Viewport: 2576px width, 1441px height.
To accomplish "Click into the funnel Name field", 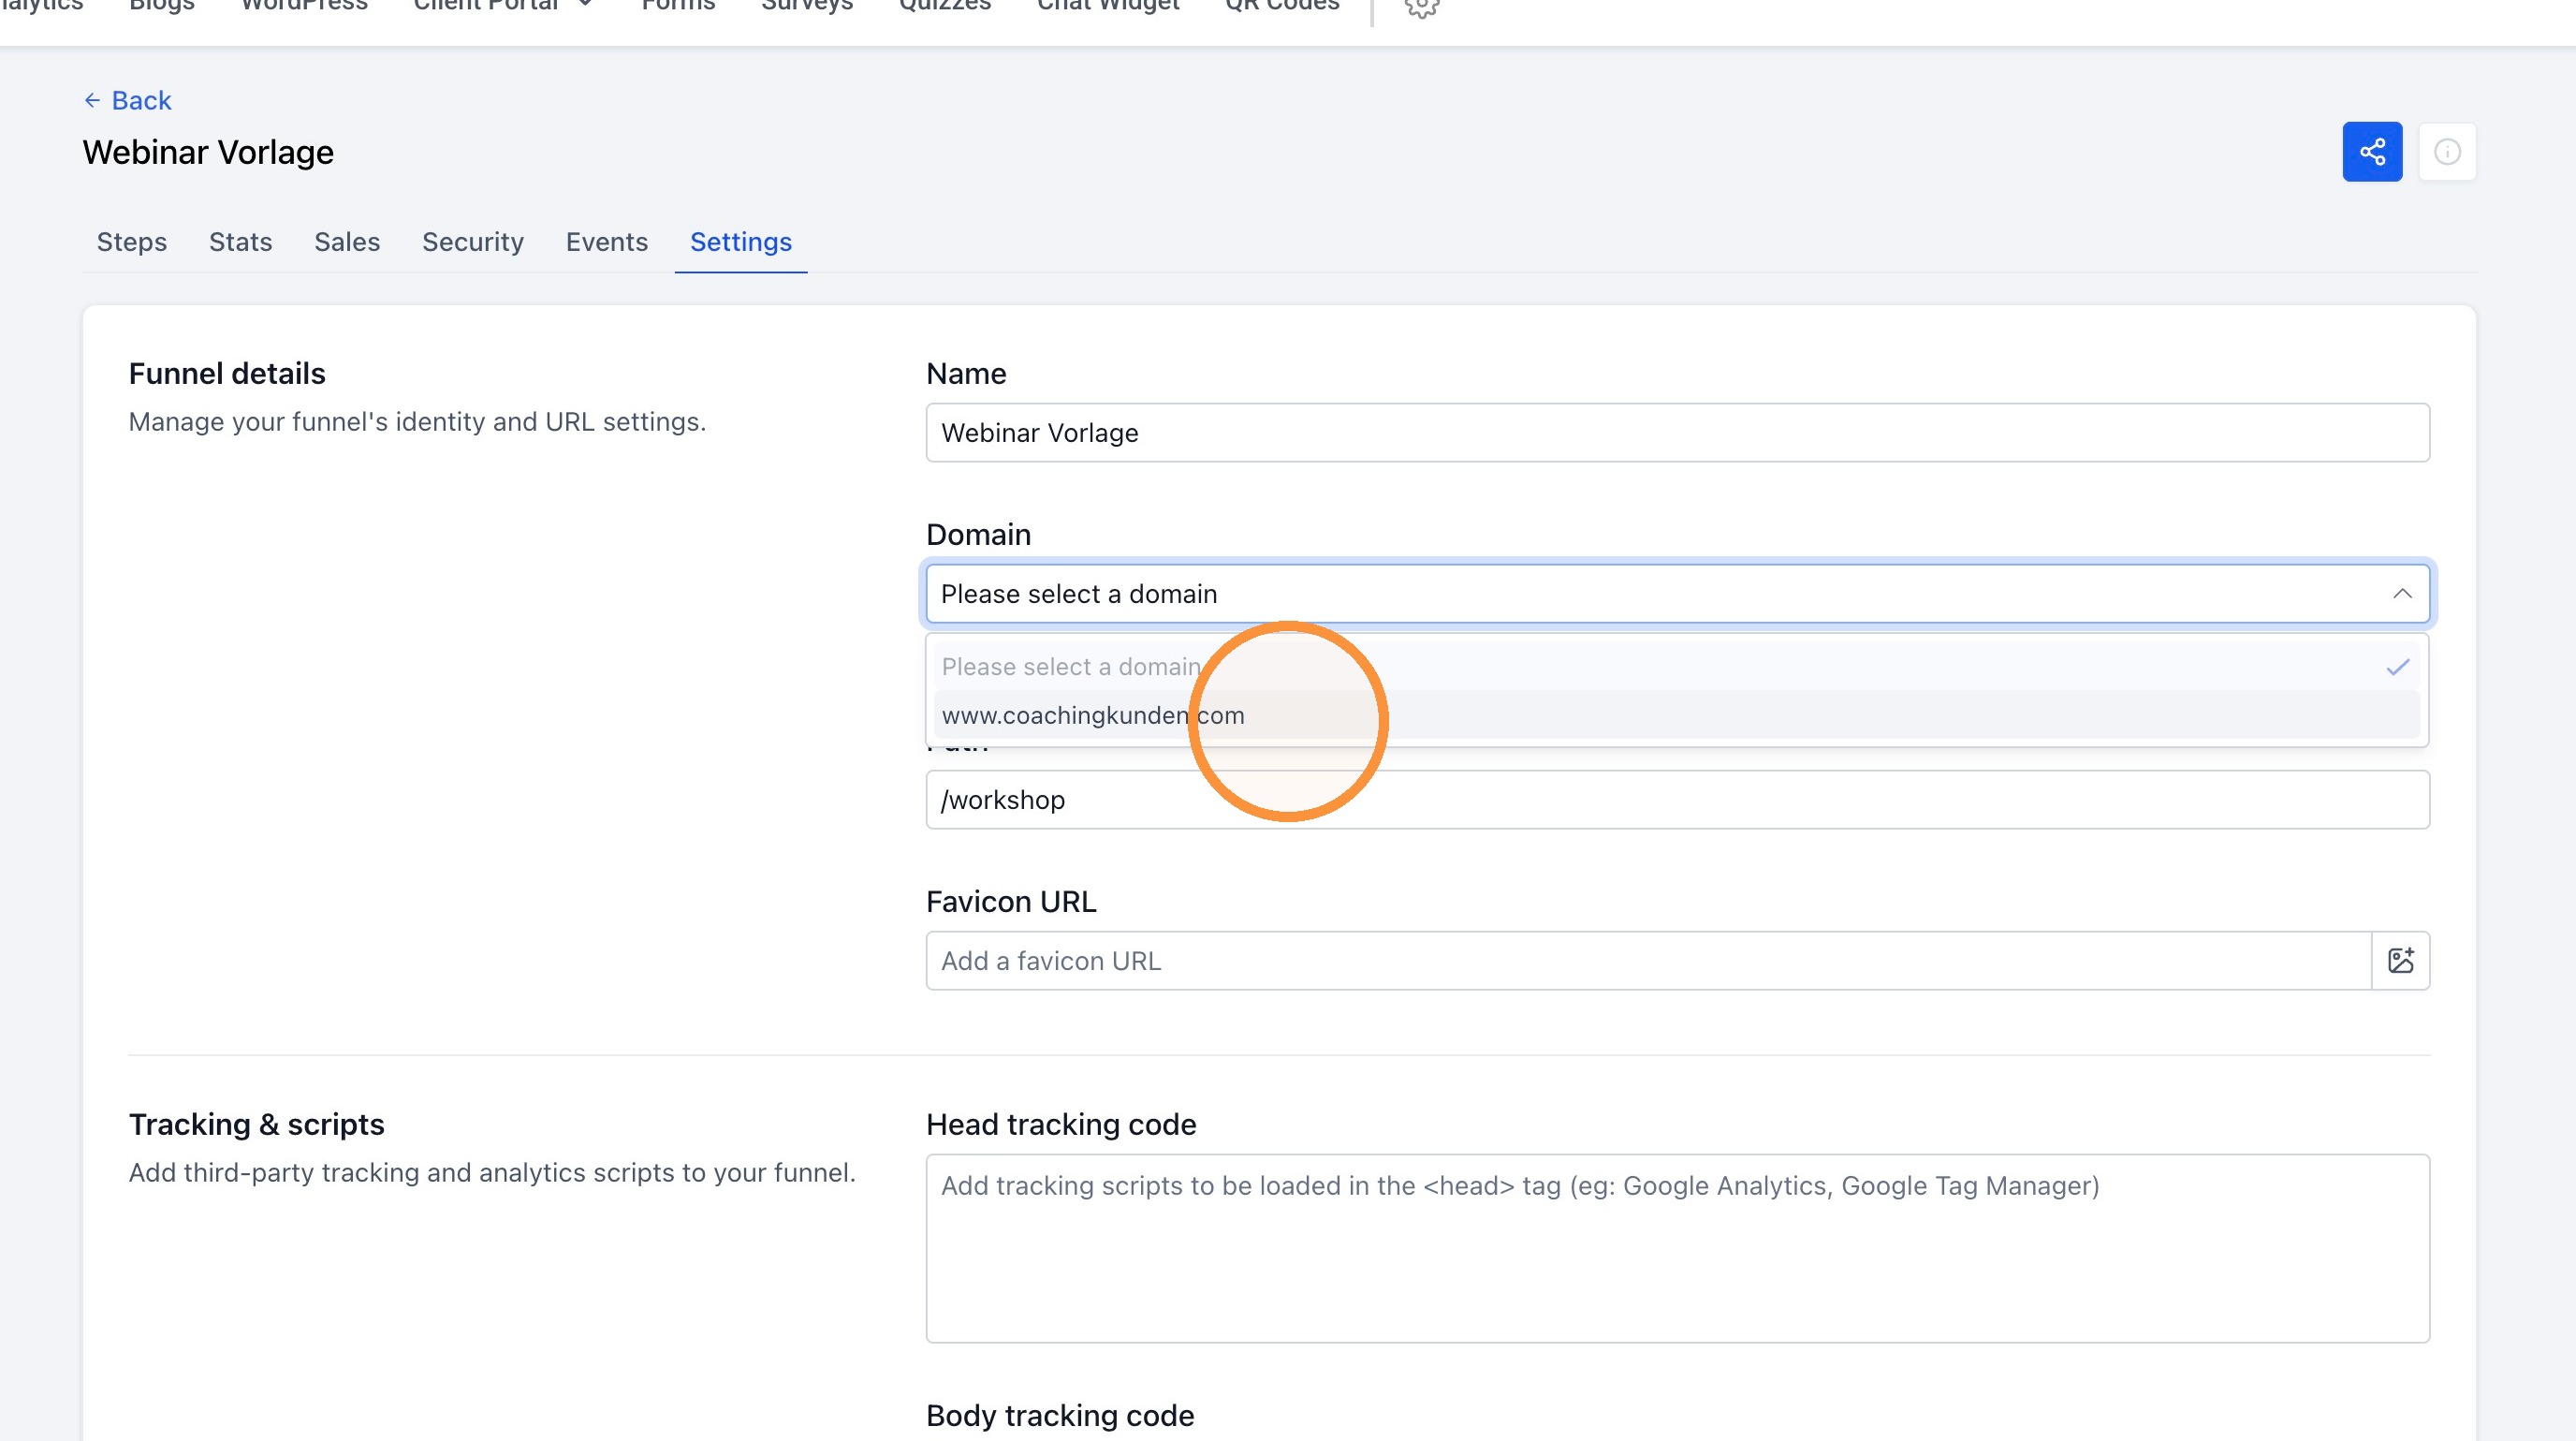I will (1677, 433).
